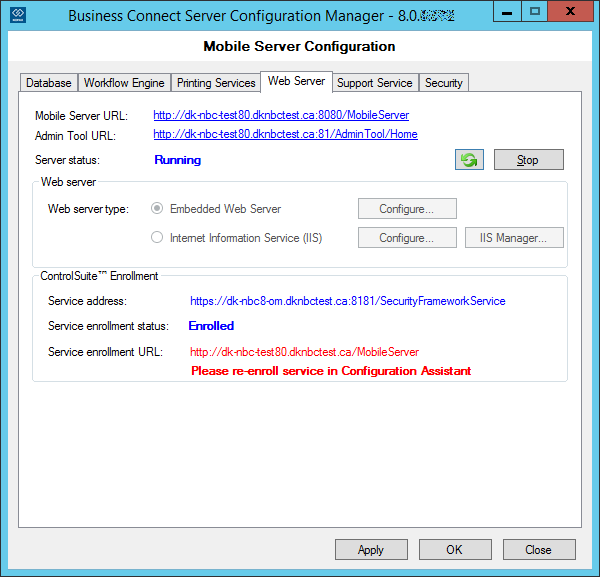Image resolution: width=600 pixels, height=577 pixels.
Task: Select the Web Server tab
Action: tap(296, 81)
